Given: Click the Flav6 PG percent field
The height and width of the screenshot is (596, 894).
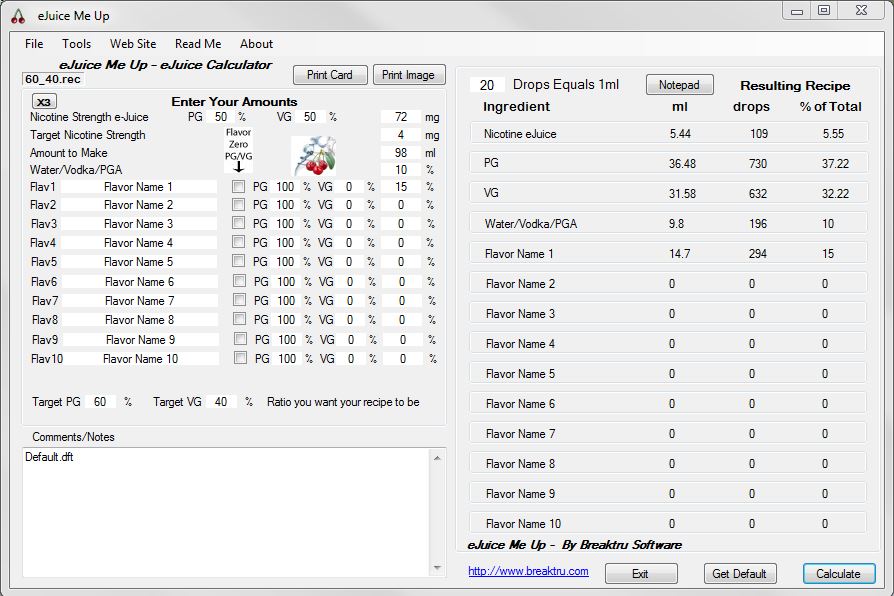Looking at the screenshot, I should [x=286, y=282].
